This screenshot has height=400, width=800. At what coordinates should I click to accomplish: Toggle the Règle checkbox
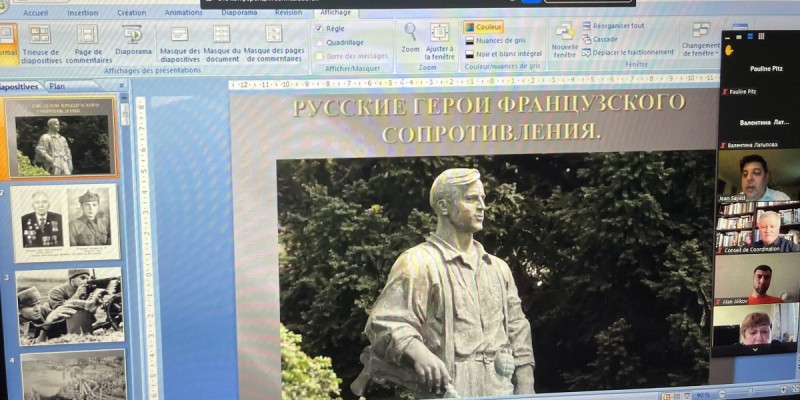coord(319,29)
